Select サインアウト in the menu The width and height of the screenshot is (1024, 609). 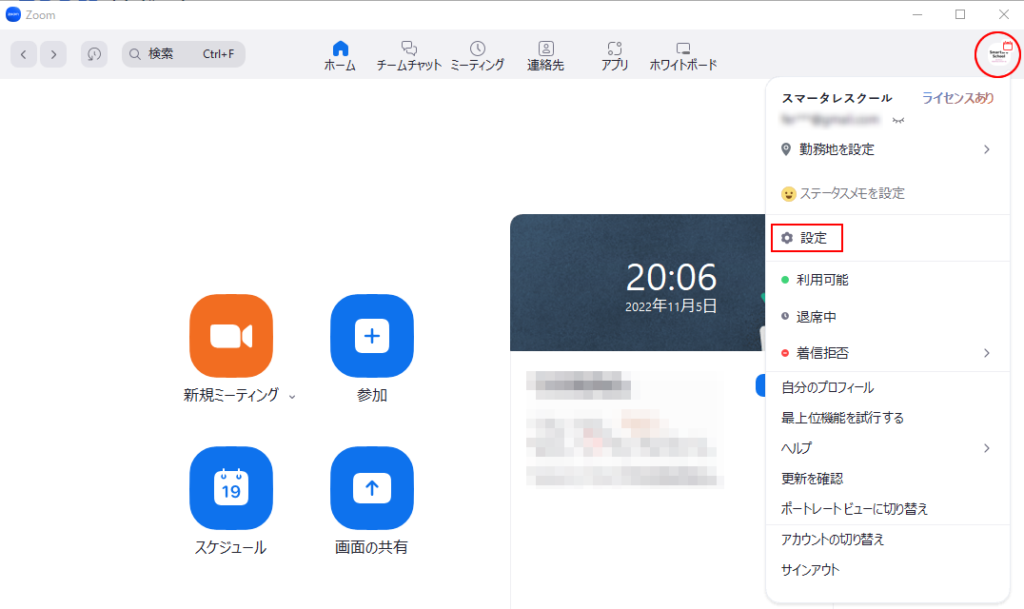[810, 570]
